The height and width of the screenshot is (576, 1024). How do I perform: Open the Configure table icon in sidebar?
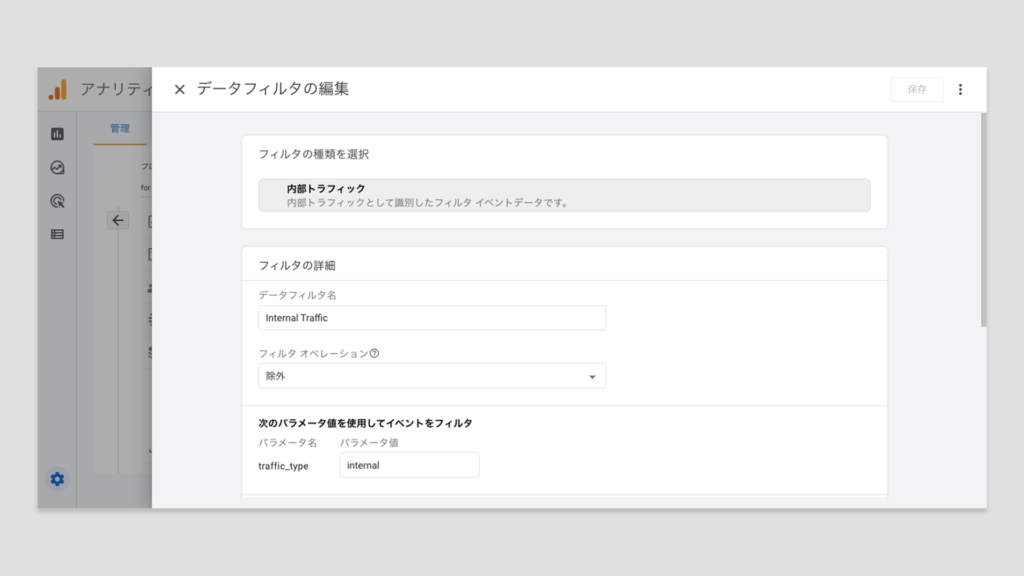tap(57, 234)
